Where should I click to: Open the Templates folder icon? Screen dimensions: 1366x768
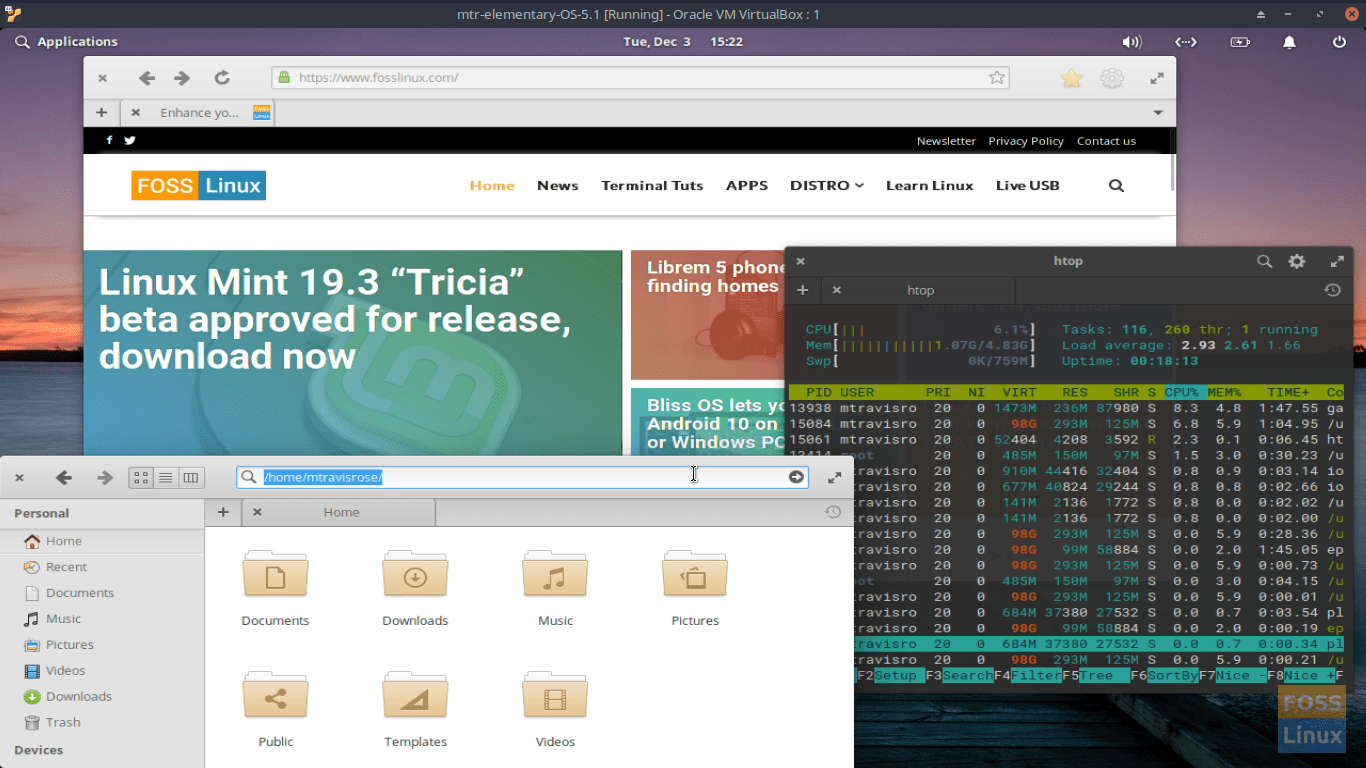pos(415,696)
